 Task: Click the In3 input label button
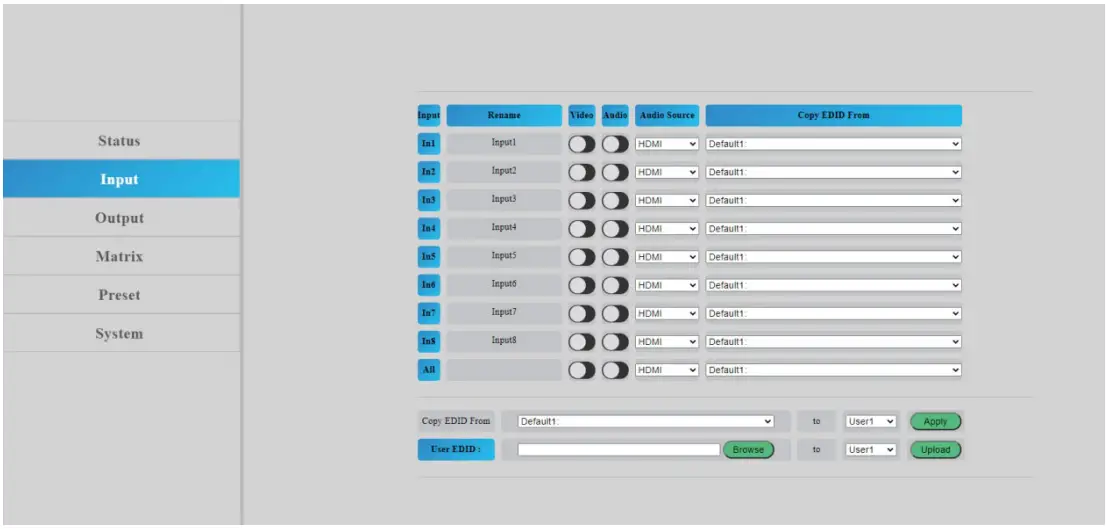pyautogui.click(x=429, y=200)
